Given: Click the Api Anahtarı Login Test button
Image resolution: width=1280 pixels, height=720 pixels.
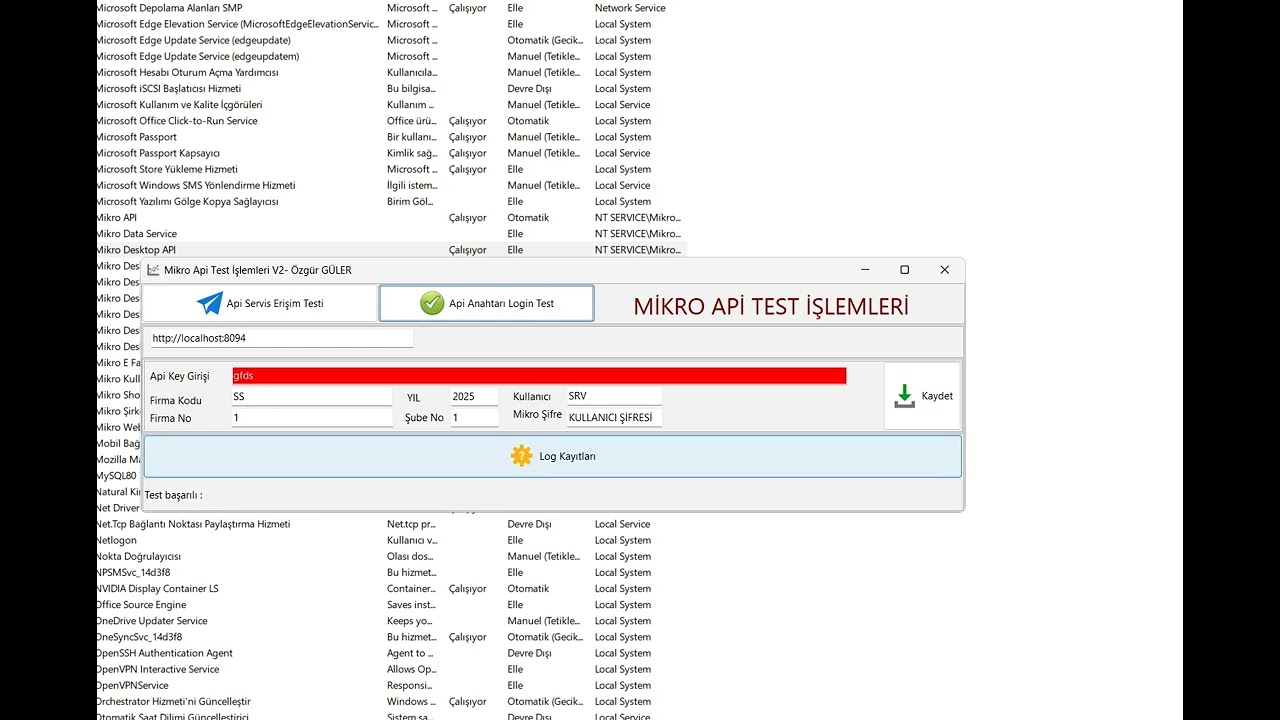Looking at the screenshot, I should click(486, 303).
